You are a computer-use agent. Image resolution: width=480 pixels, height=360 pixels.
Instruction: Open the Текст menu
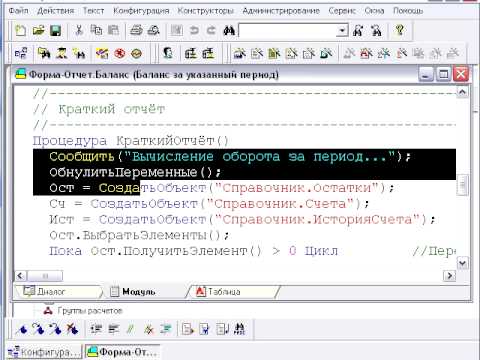coord(93,11)
